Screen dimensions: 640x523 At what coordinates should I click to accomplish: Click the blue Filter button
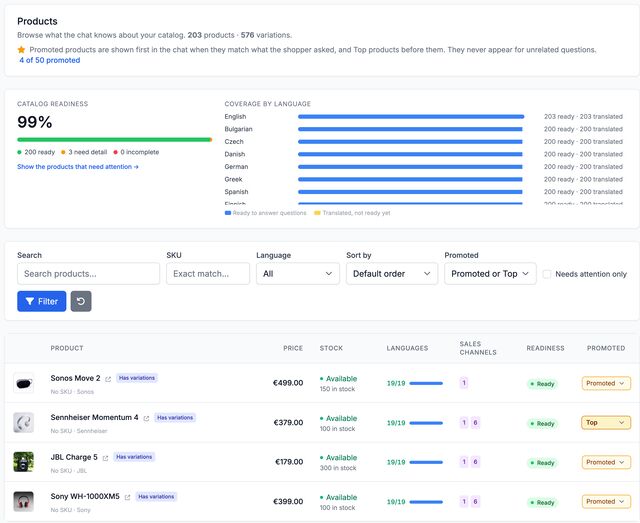[x=42, y=301]
